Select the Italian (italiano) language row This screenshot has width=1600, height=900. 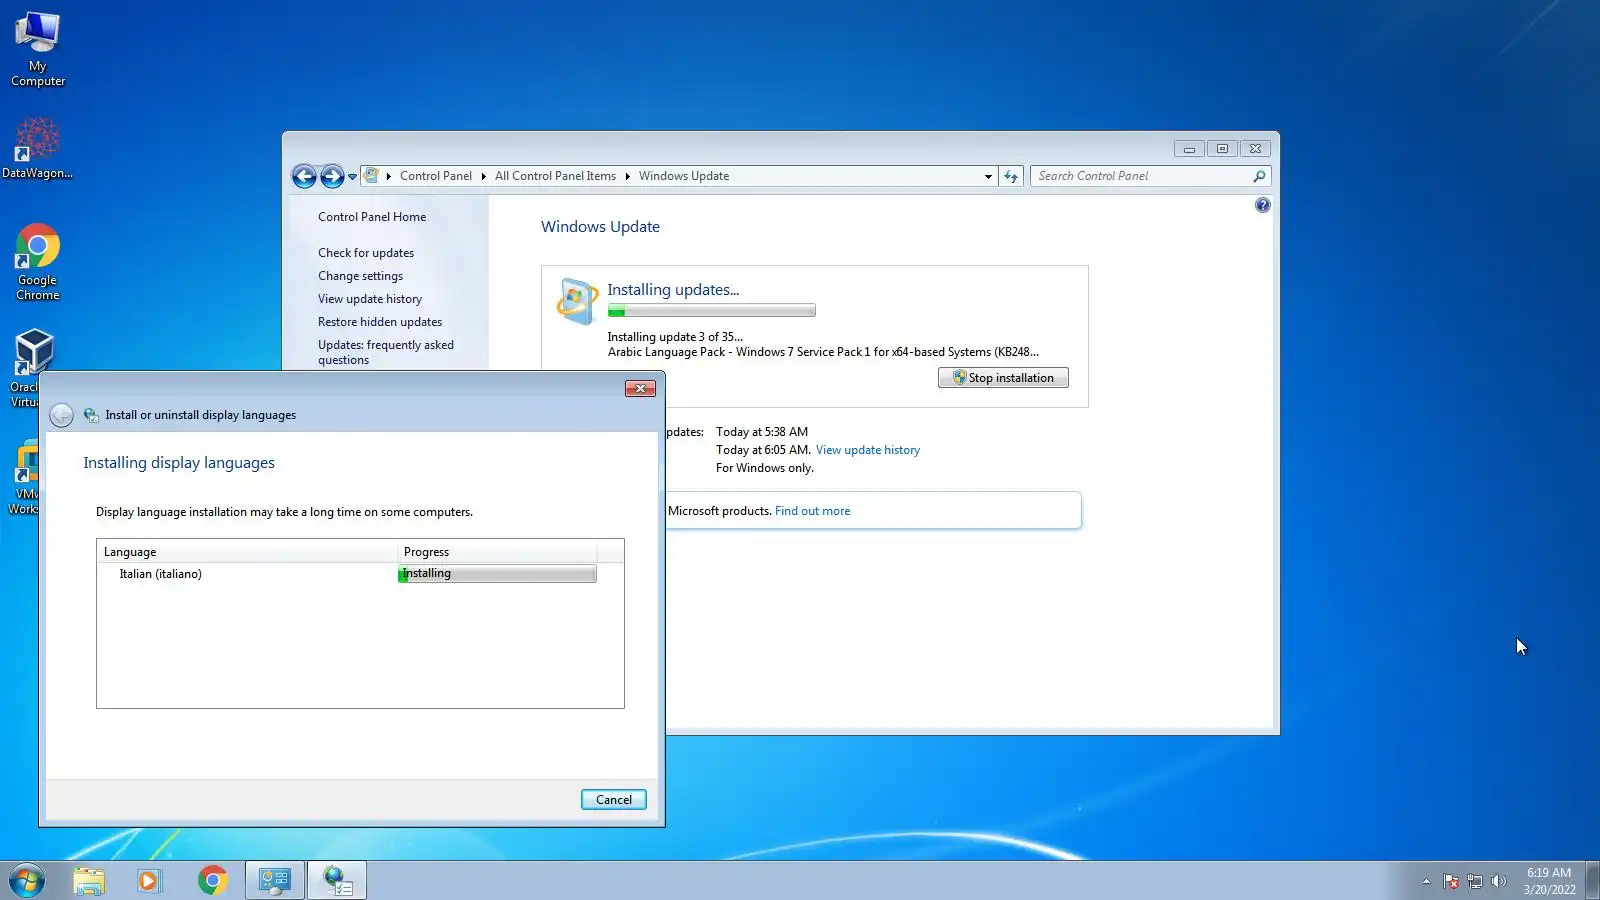(360, 574)
